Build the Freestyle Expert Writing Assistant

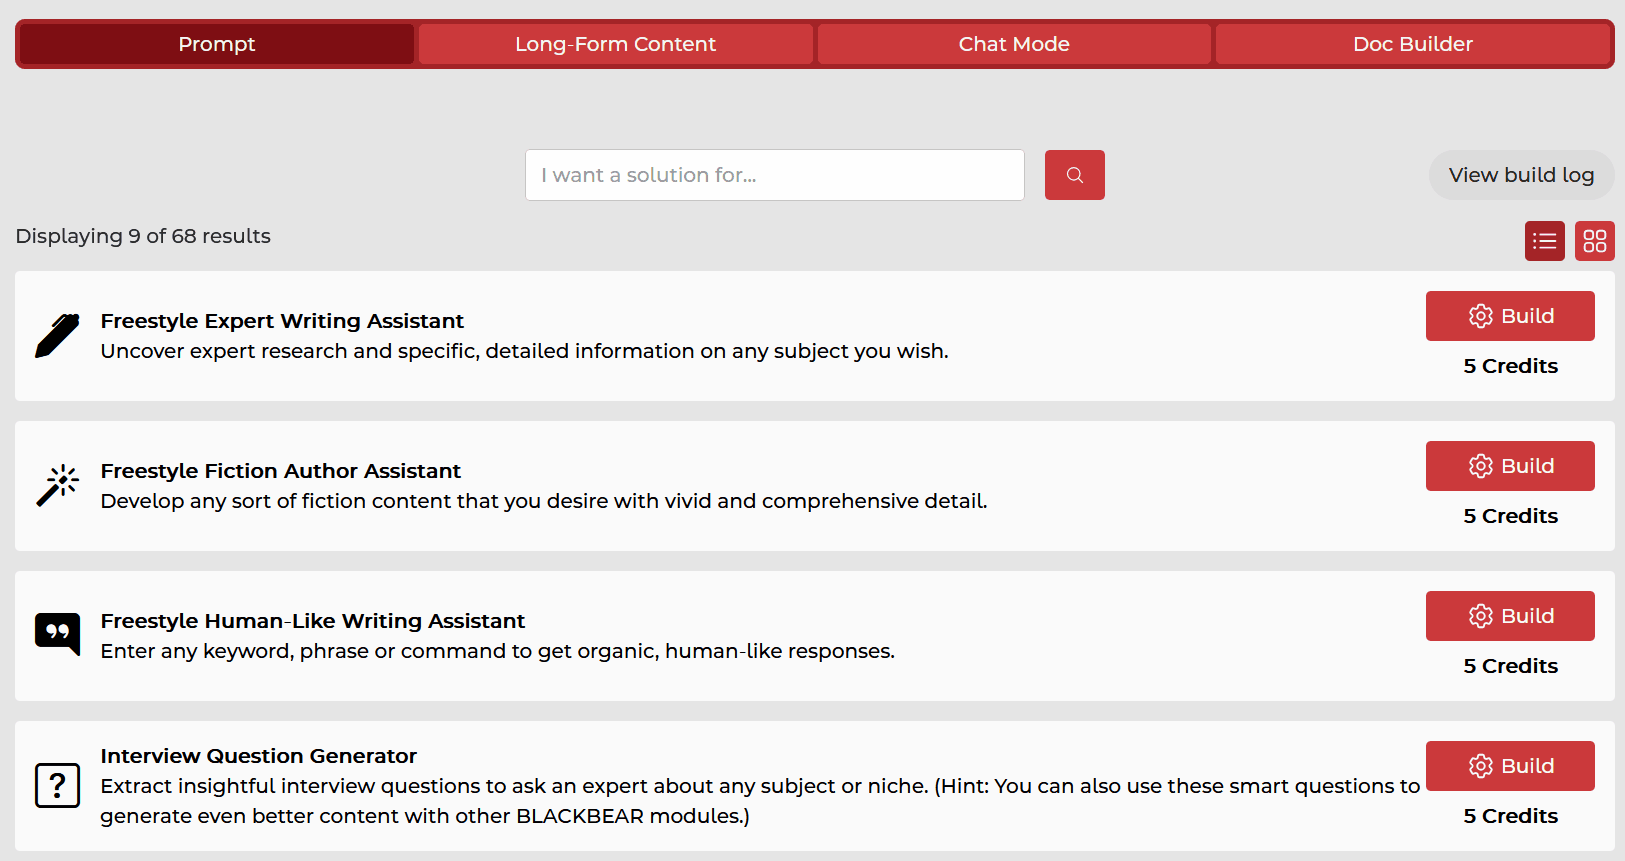click(1509, 316)
